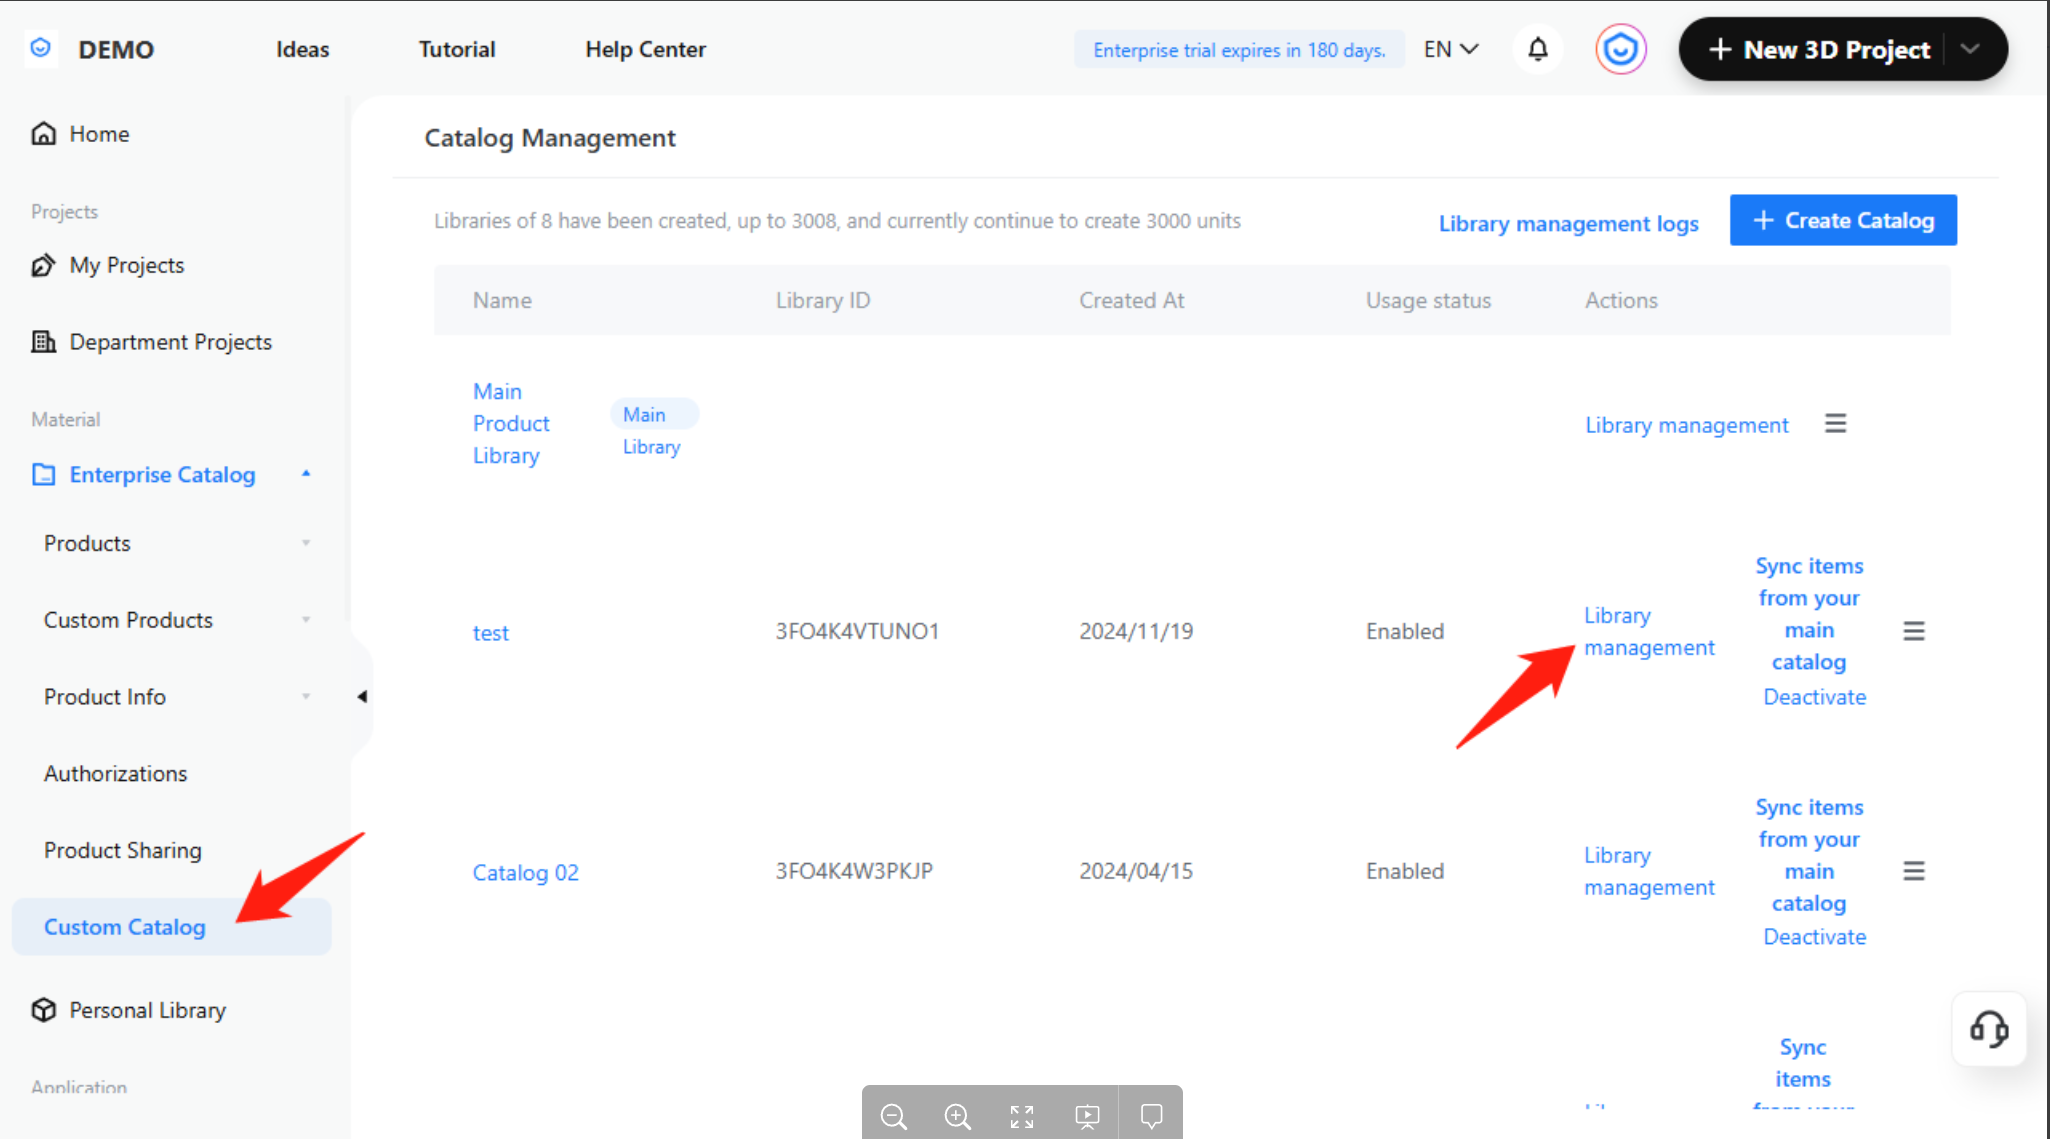Click the fullscreen expand icon

click(x=1022, y=1116)
